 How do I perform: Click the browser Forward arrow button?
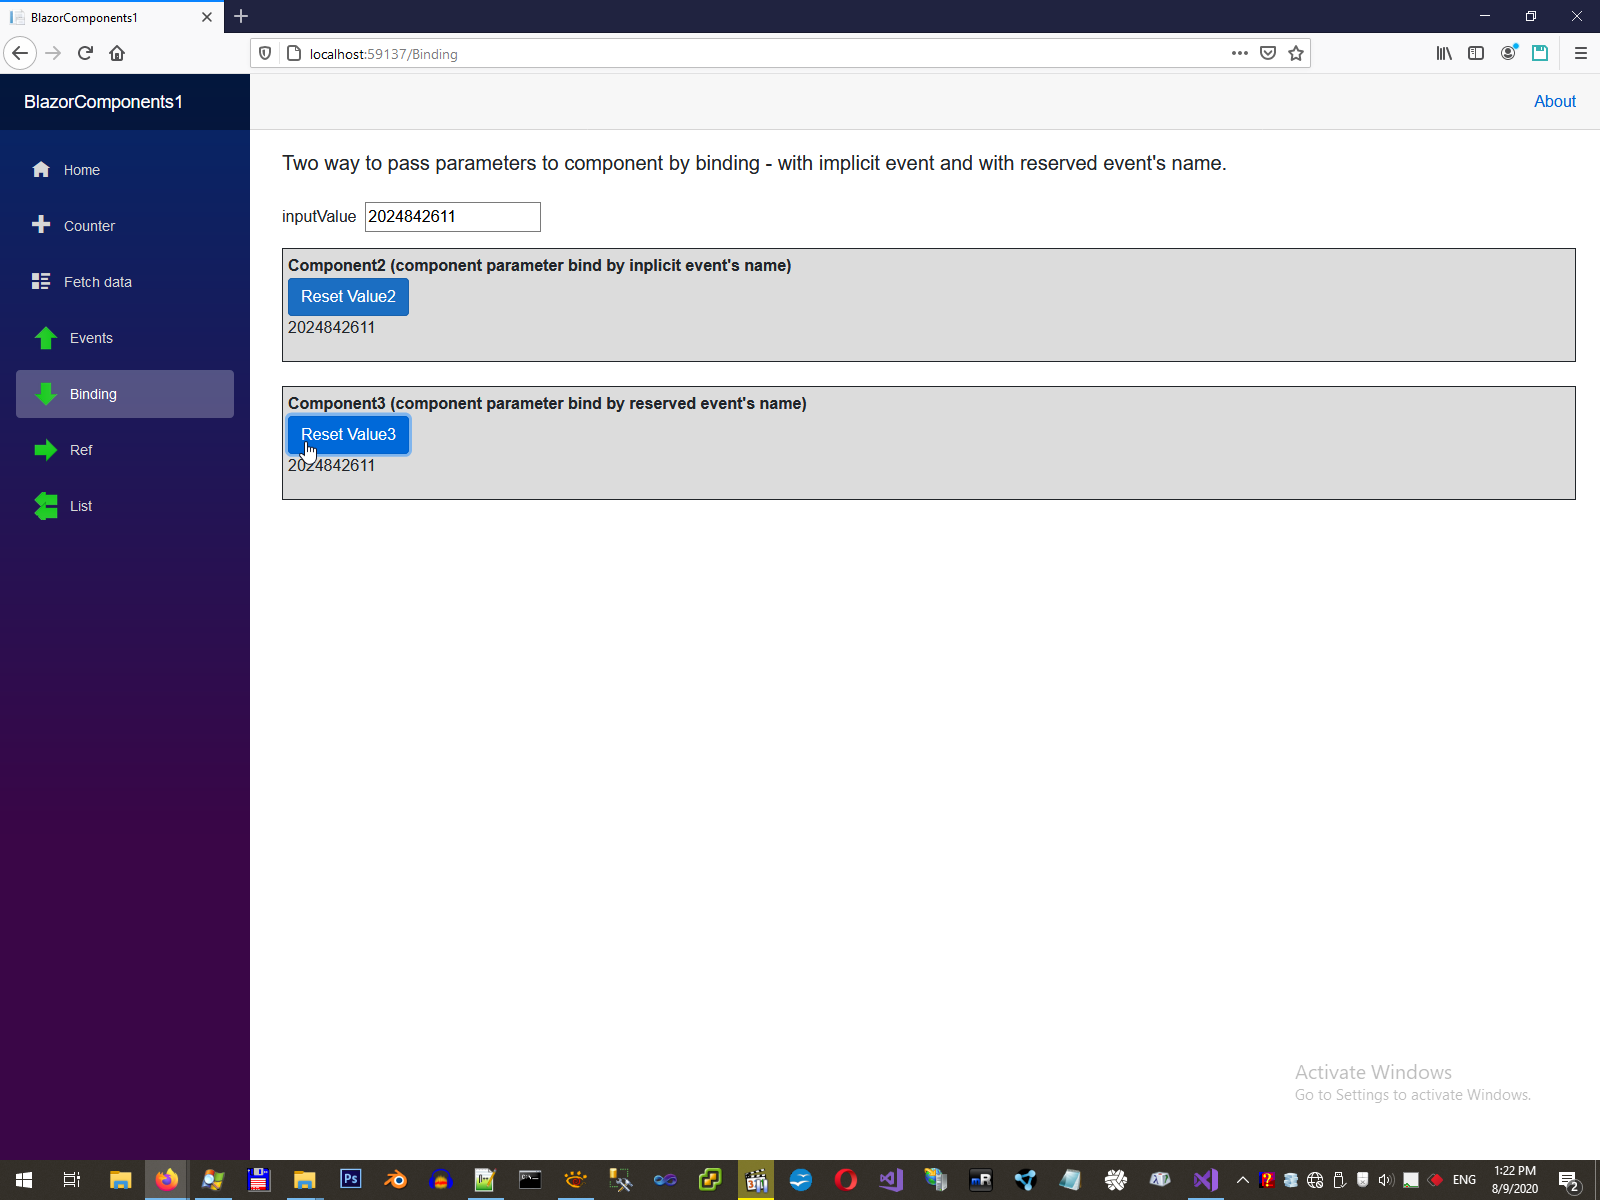click(x=54, y=53)
